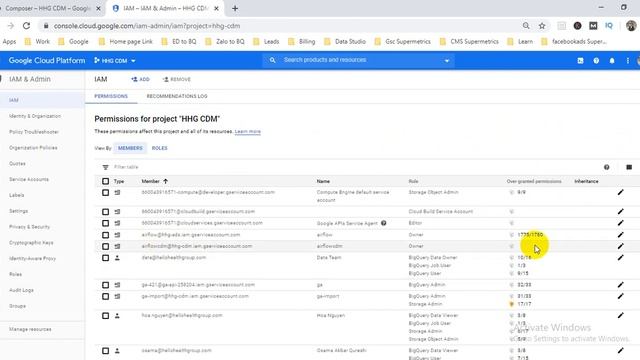Open the HHG CDM project selector dropdown
This screenshot has height=360, width=640.
click(x=115, y=60)
